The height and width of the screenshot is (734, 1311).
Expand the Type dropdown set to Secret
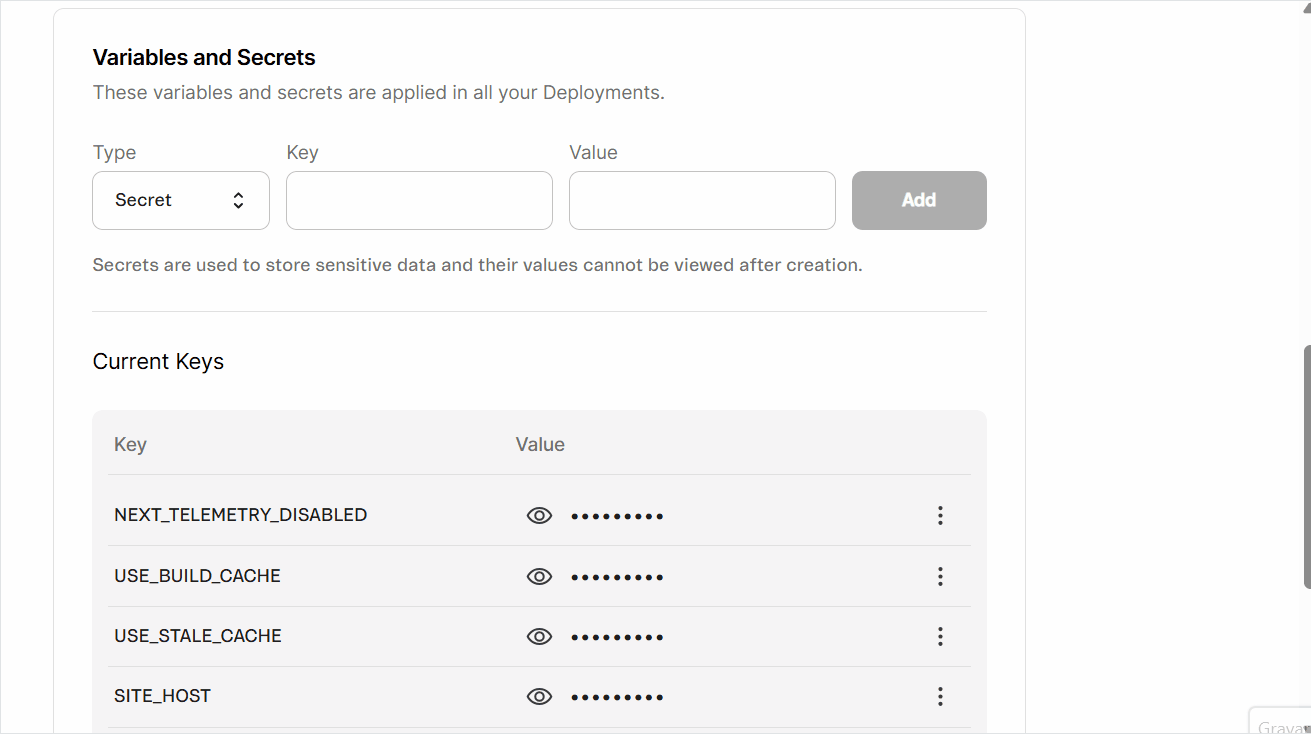point(180,200)
